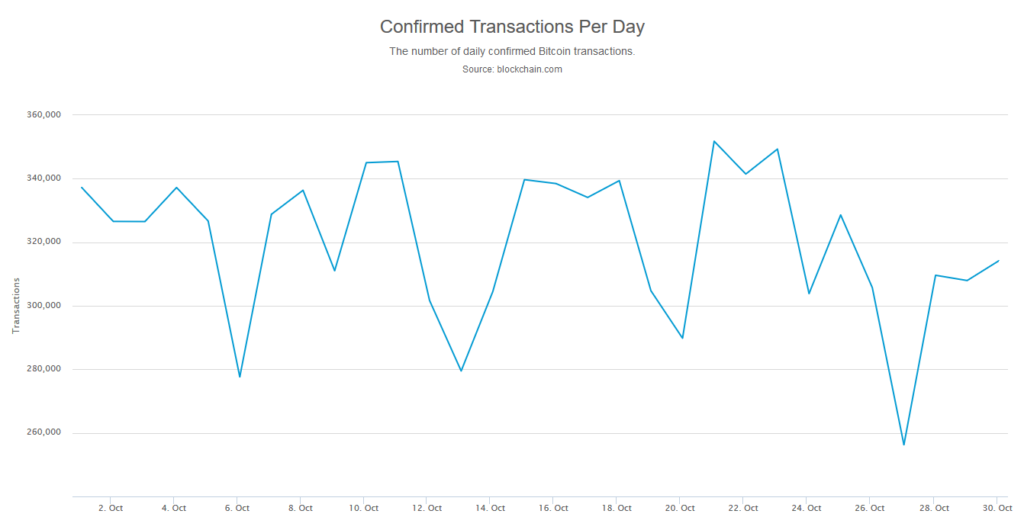Click the '10. Oct' x-axis label
This screenshot has height=530, width=1024.
(364, 508)
